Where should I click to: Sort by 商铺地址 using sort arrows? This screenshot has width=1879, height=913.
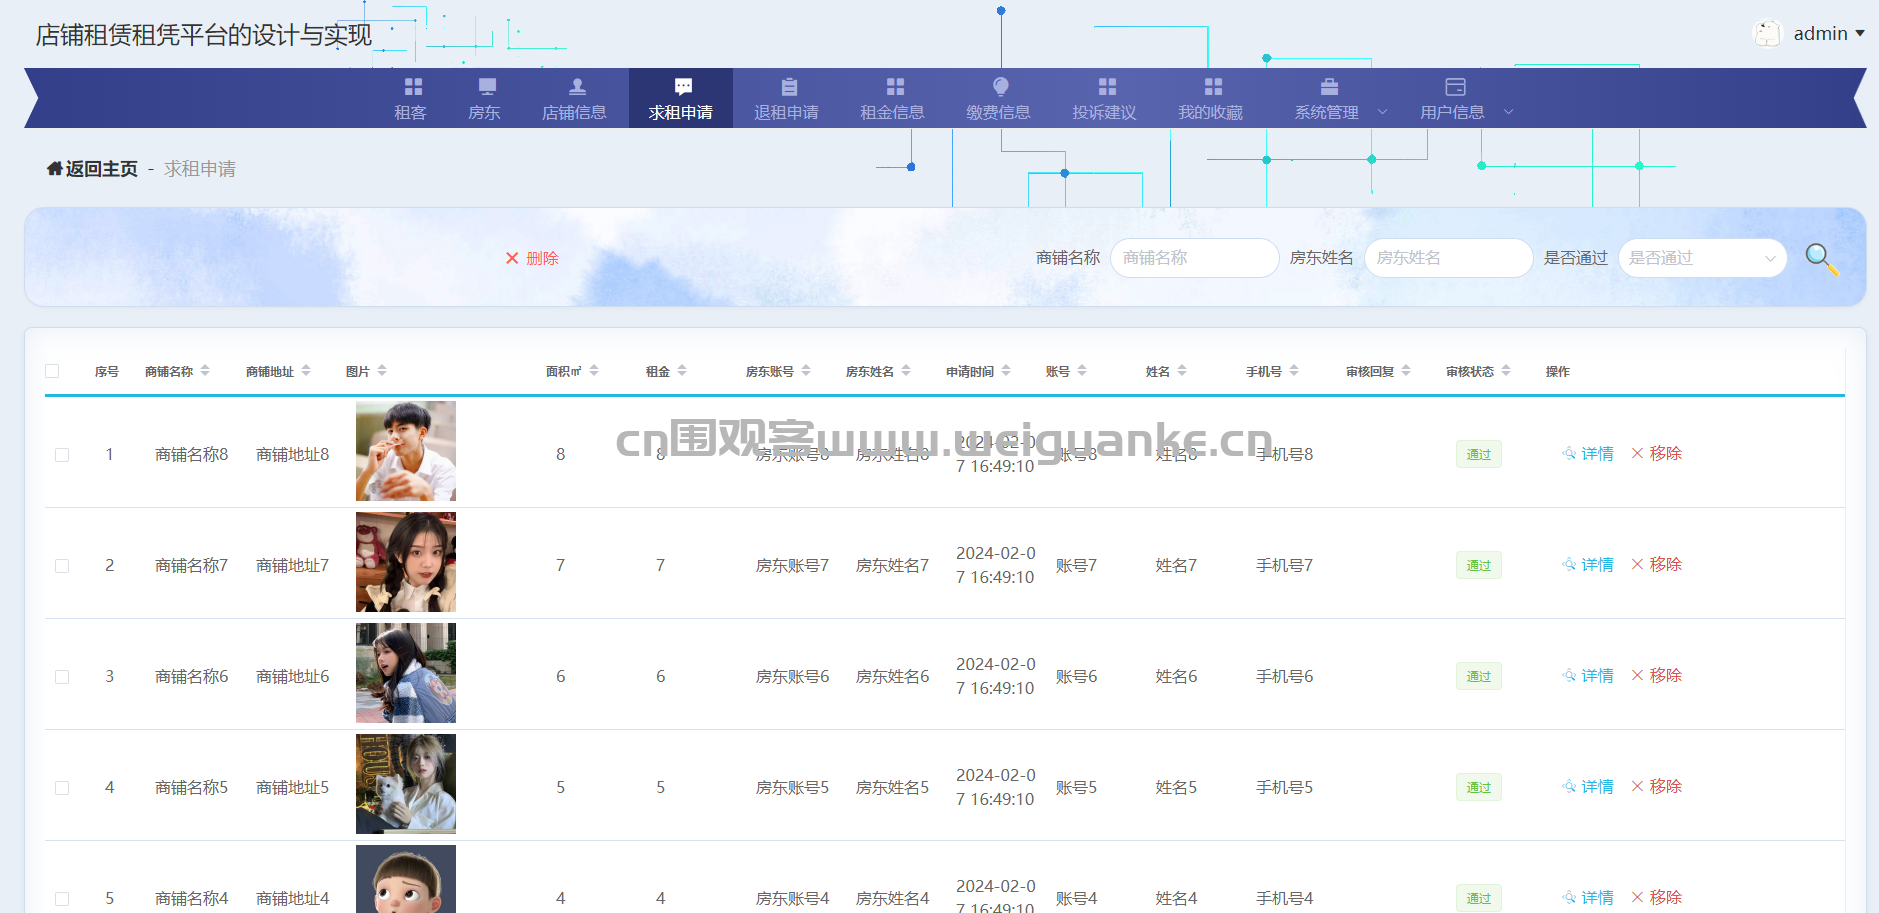click(x=306, y=371)
